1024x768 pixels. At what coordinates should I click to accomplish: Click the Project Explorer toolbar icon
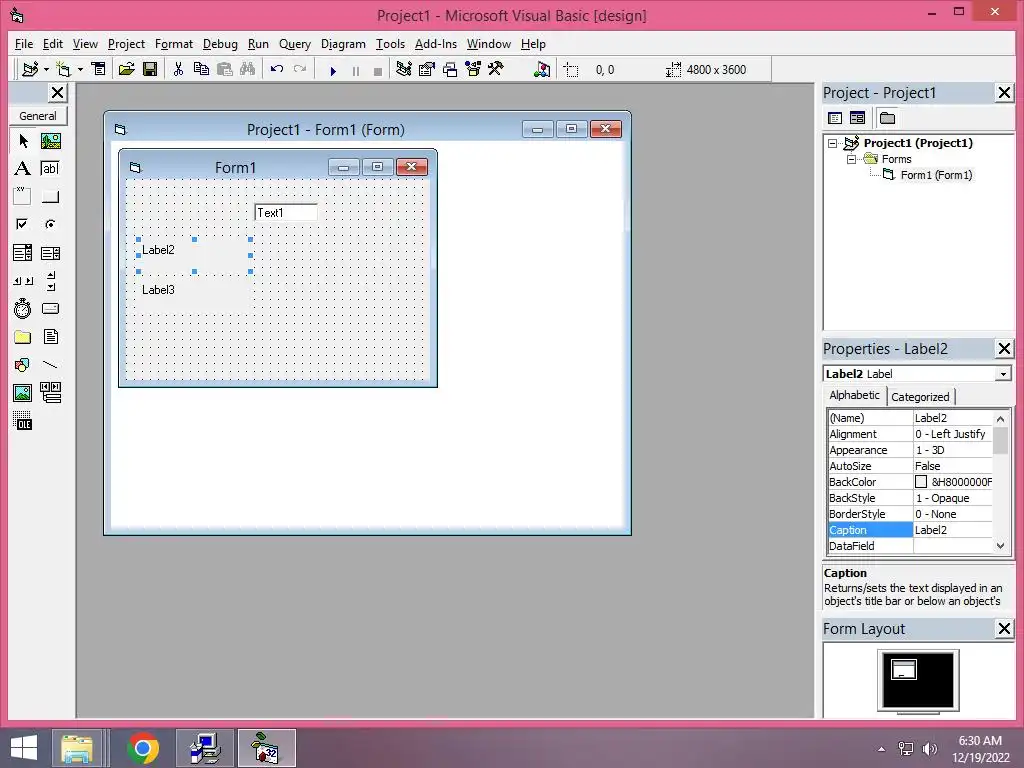pyautogui.click(x=404, y=69)
